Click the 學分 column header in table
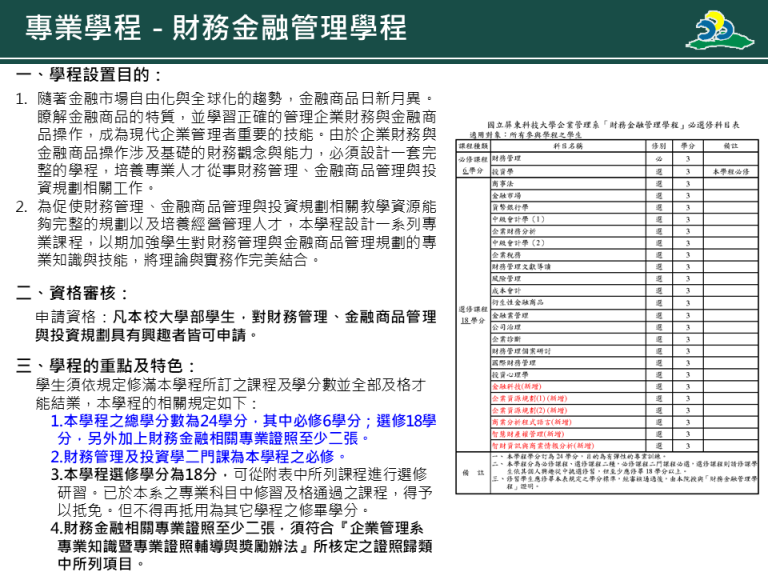Viewport: 768px width, 576px height. coord(687,146)
